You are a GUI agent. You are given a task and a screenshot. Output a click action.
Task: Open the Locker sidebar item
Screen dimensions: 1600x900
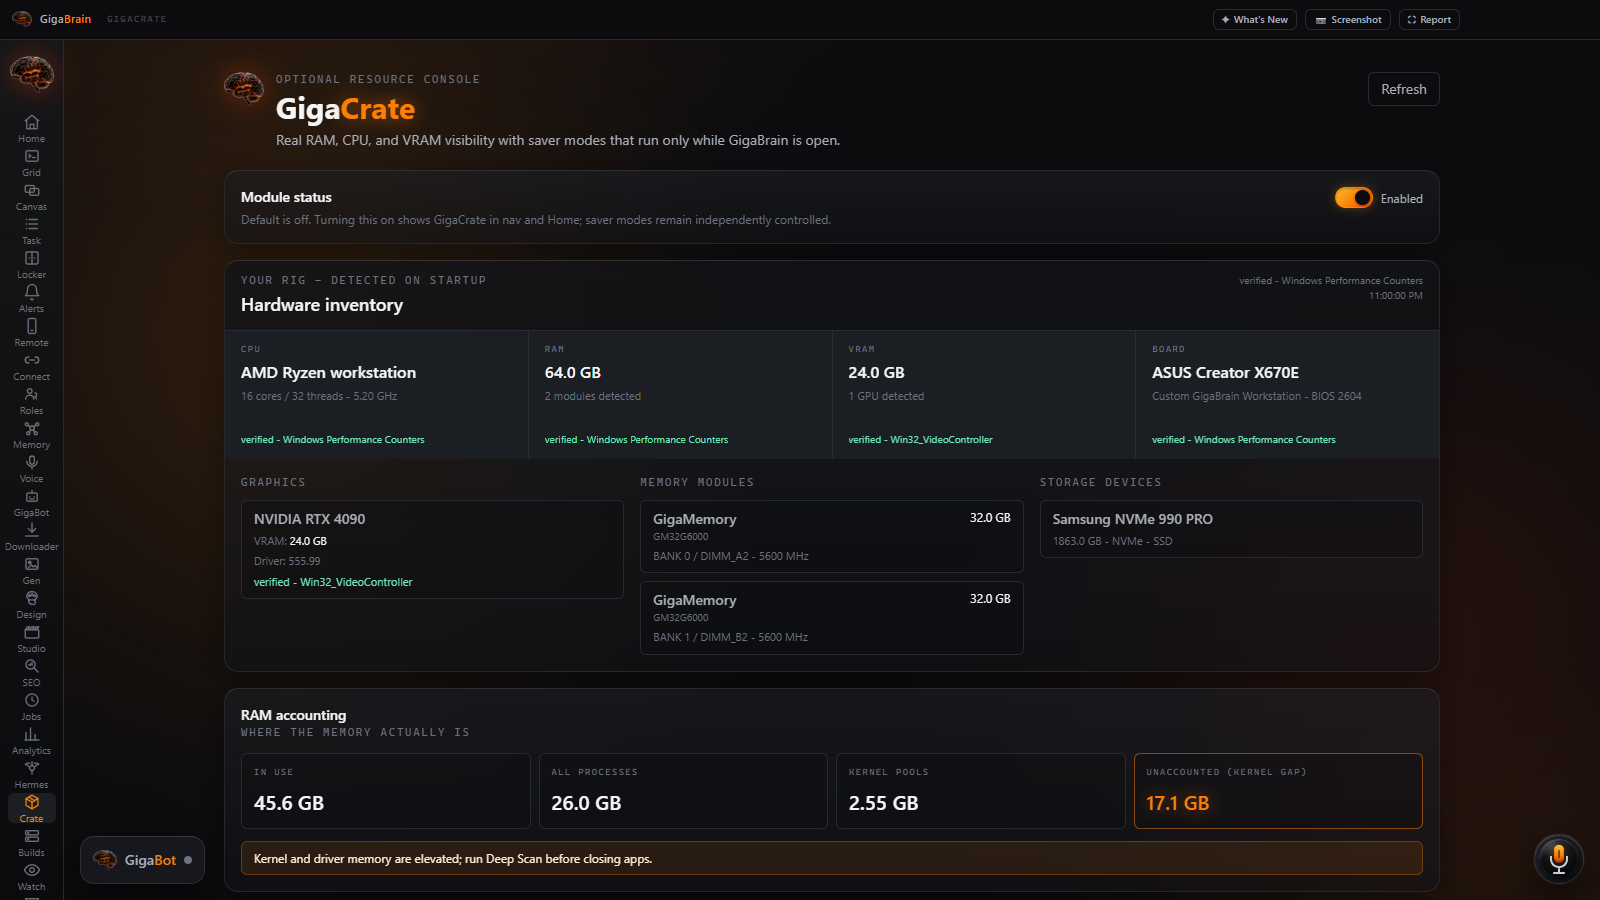31,264
